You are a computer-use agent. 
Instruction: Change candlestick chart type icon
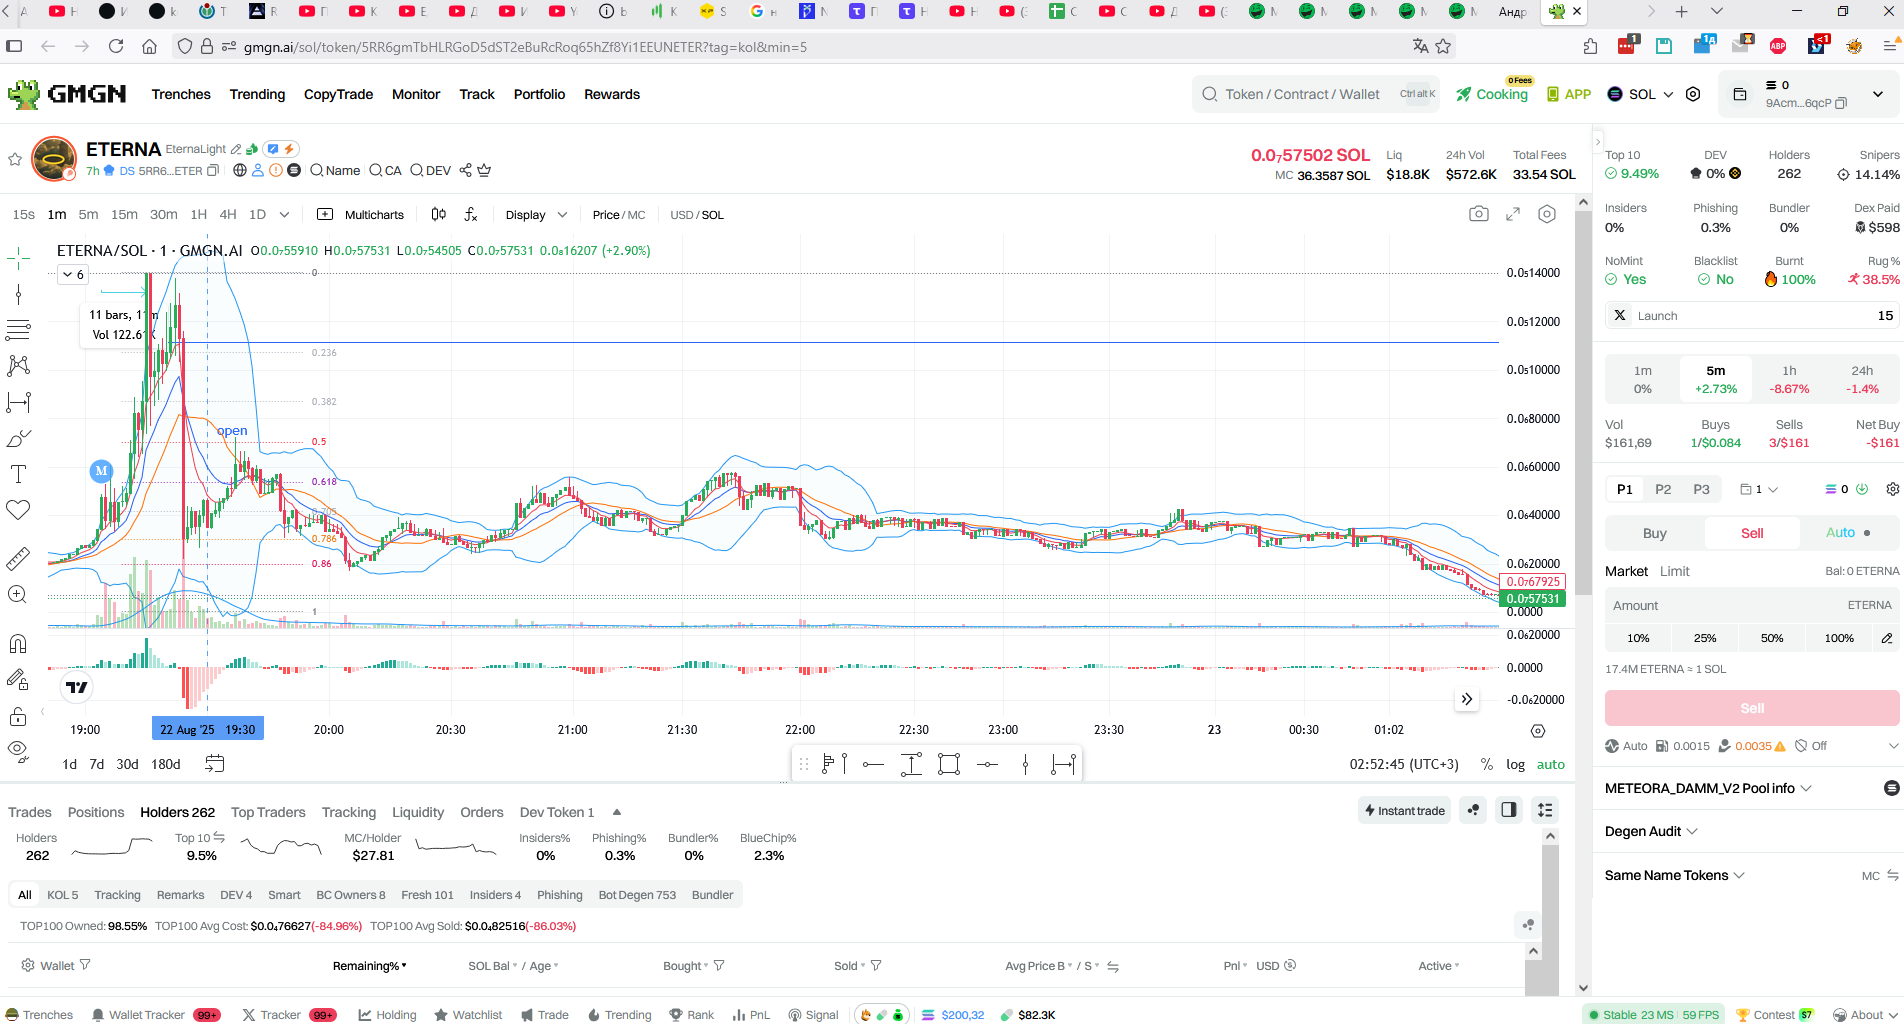[x=438, y=214]
